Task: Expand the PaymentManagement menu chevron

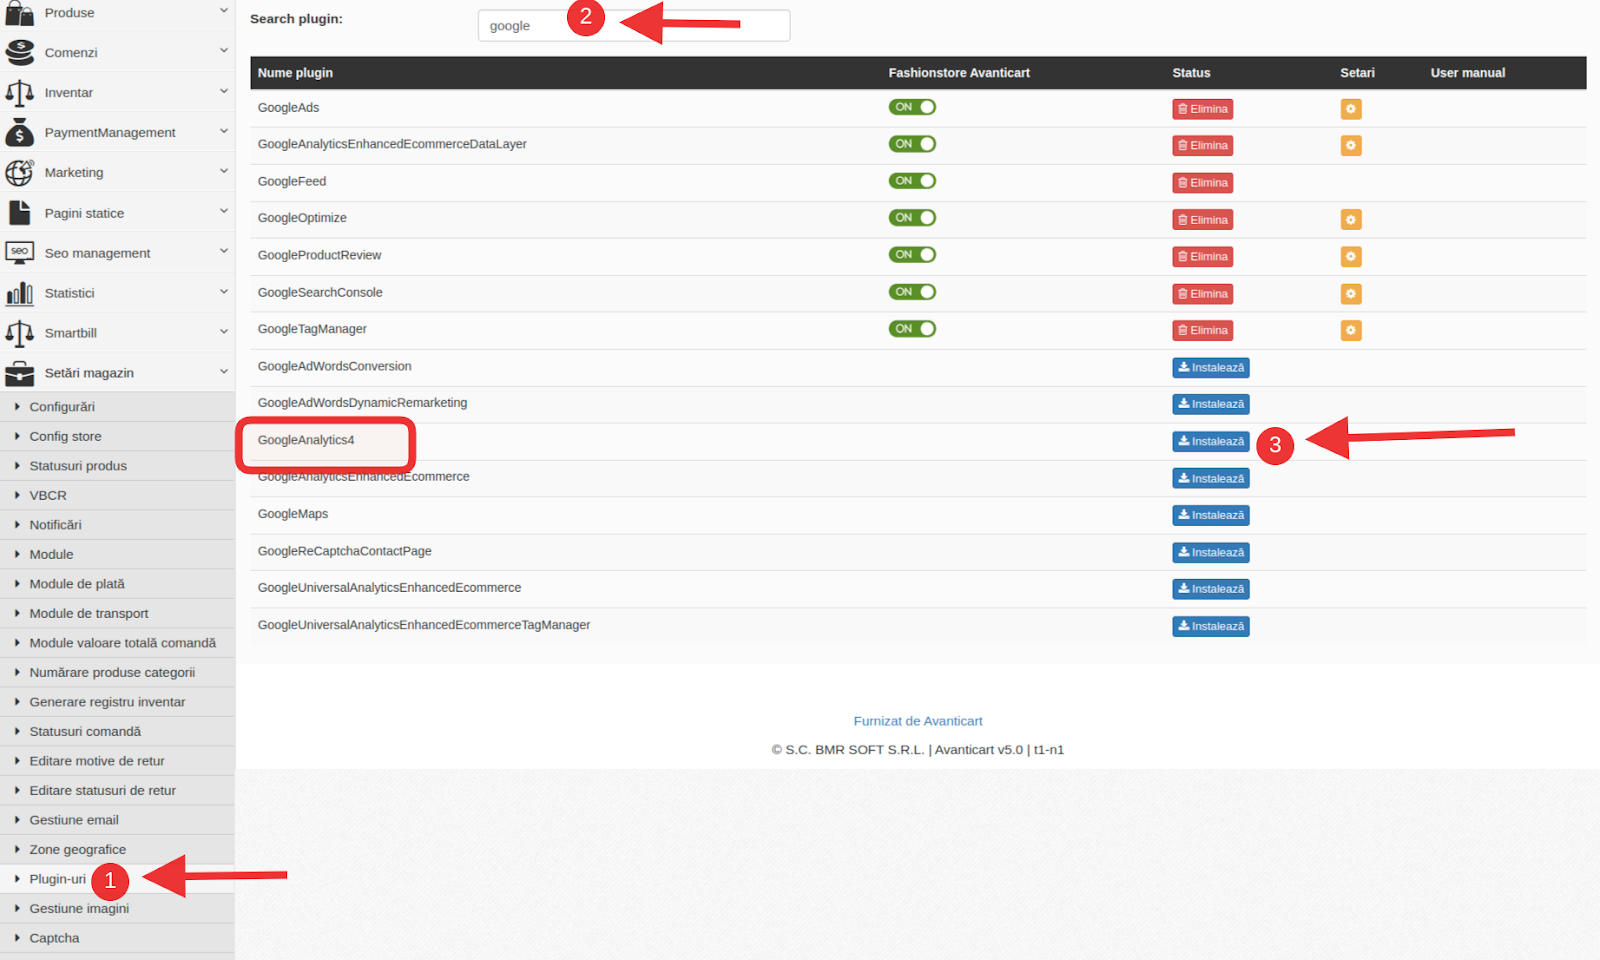Action: pos(224,130)
